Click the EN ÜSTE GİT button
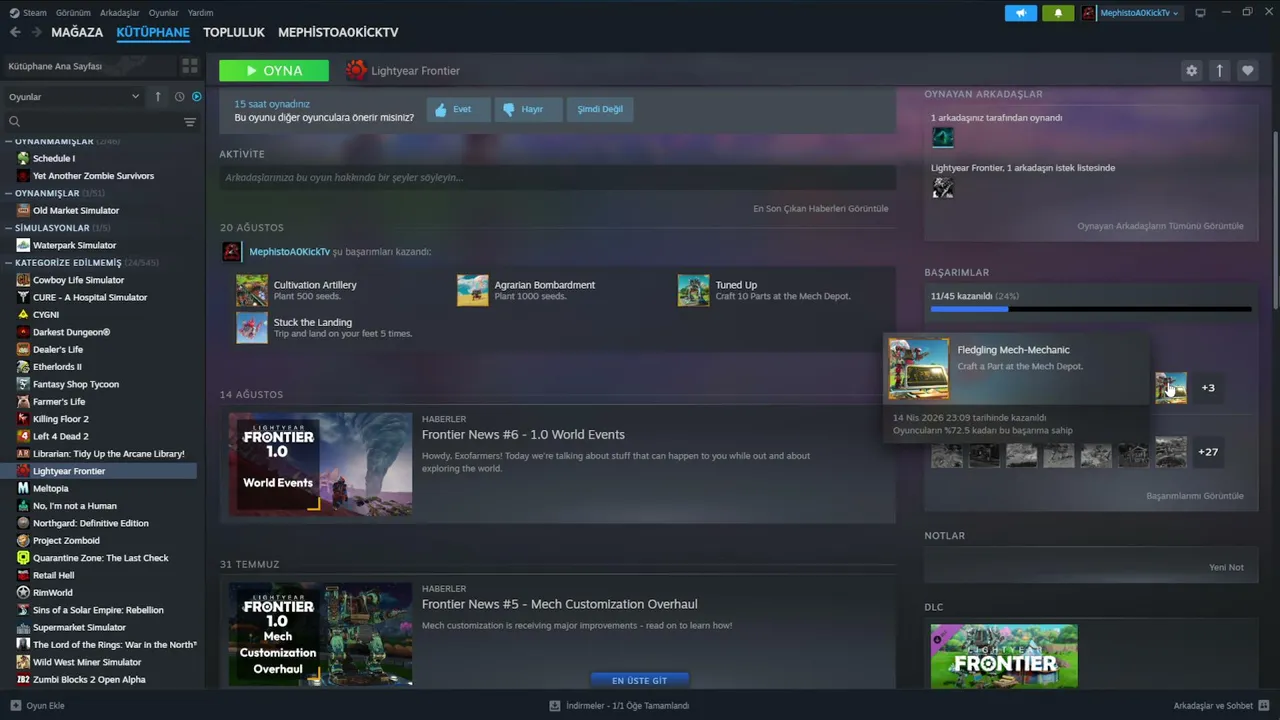This screenshot has height=720, width=1280. pyautogui.click(x=639, y=680)
